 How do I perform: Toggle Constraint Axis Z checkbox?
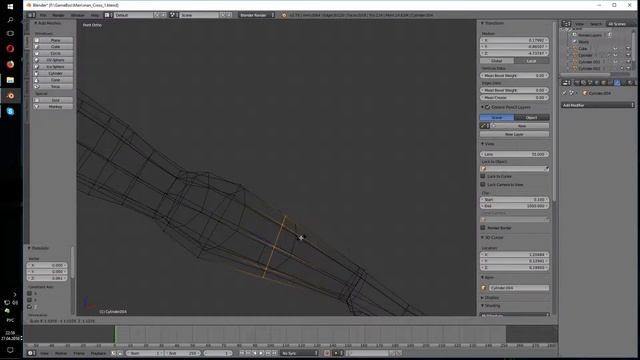click(29, 307)
